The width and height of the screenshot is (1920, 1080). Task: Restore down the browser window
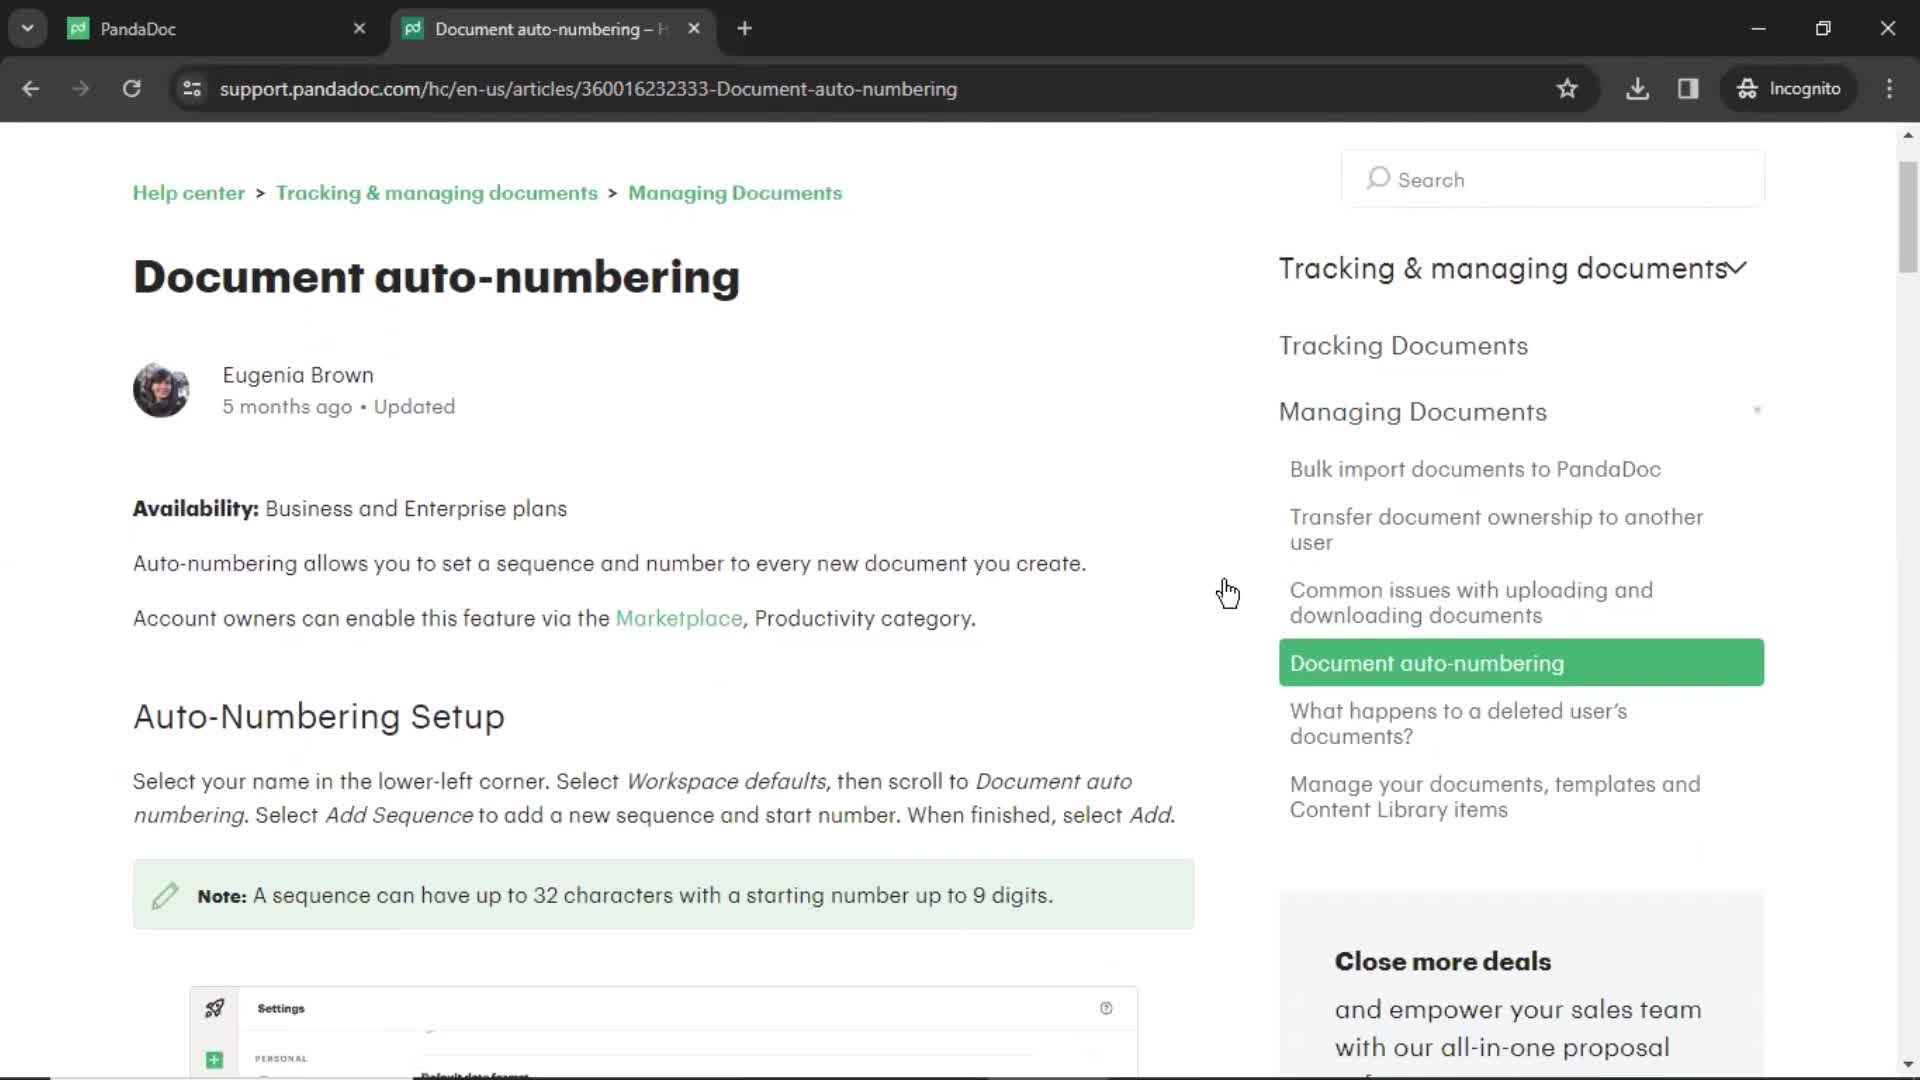[x=1823, y=29]
